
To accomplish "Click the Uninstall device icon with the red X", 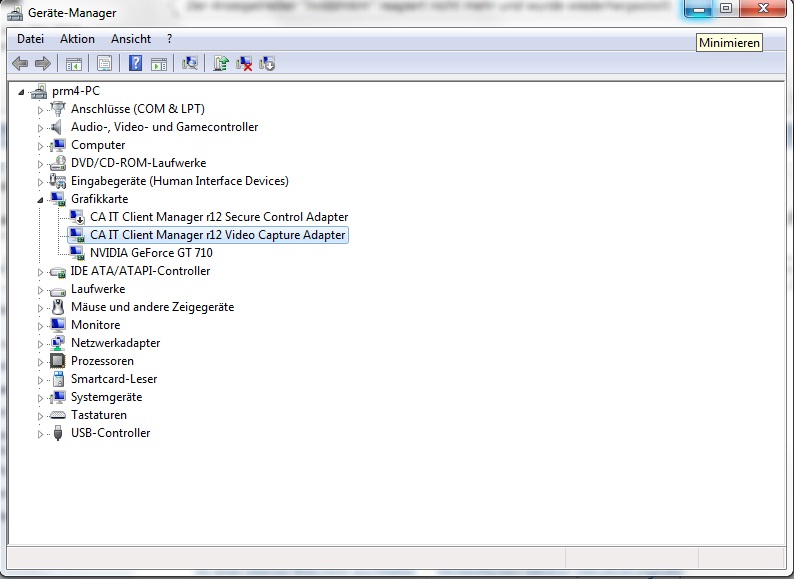I will coord(244,63).
